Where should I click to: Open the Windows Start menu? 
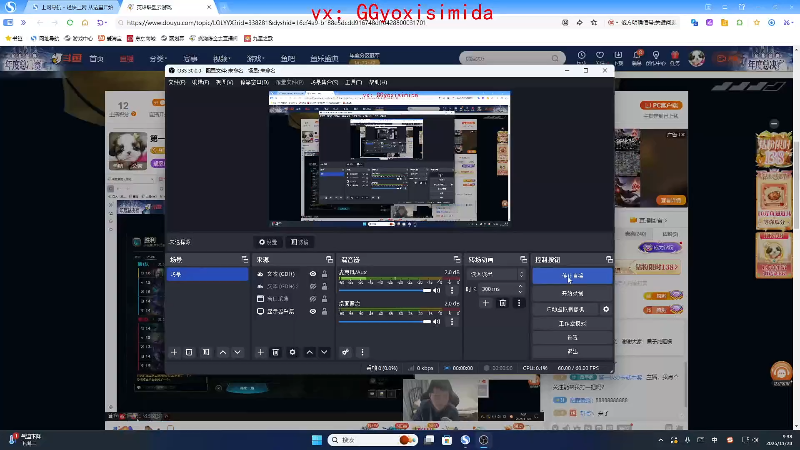tap(317, 440)
